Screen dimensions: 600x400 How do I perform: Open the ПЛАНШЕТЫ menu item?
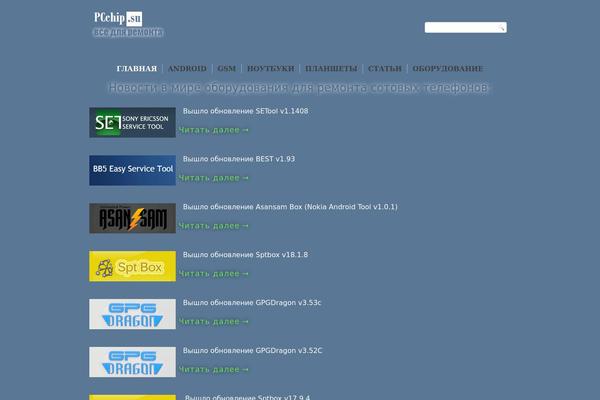point(331,69)
